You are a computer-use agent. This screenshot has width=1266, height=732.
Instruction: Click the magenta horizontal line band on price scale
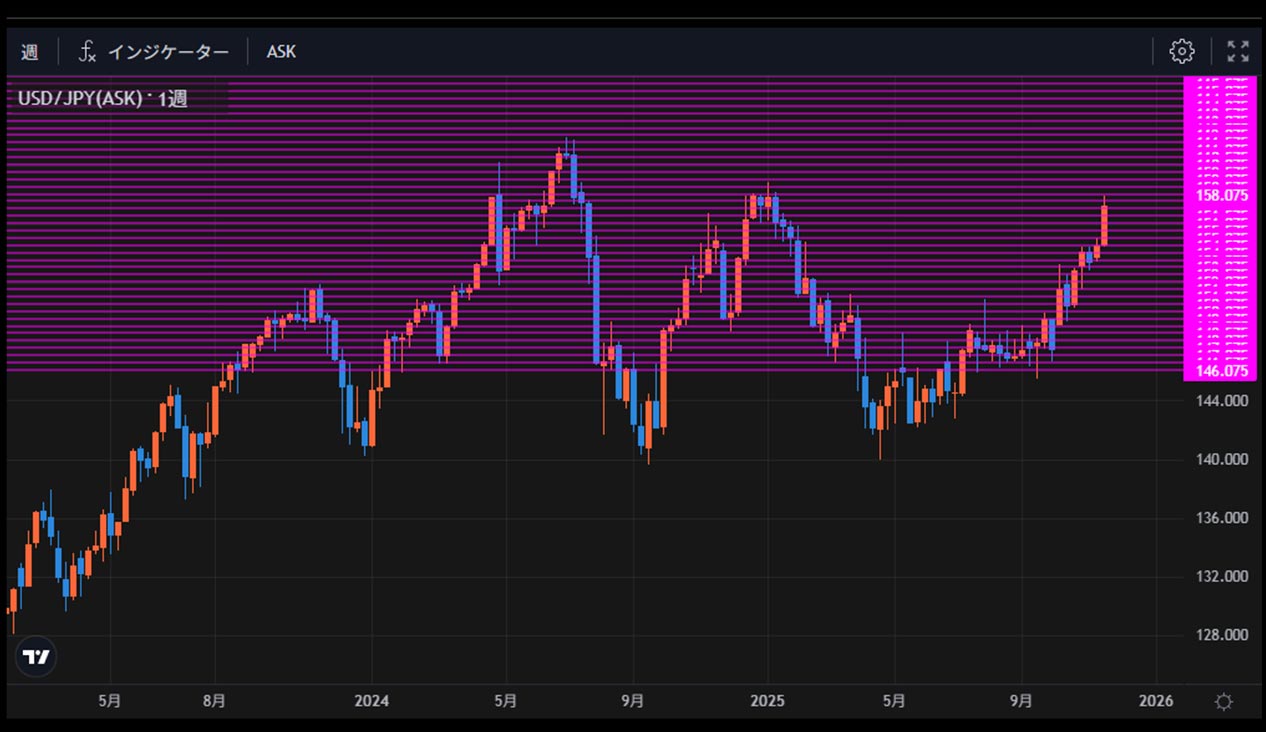pos(1220,280)
